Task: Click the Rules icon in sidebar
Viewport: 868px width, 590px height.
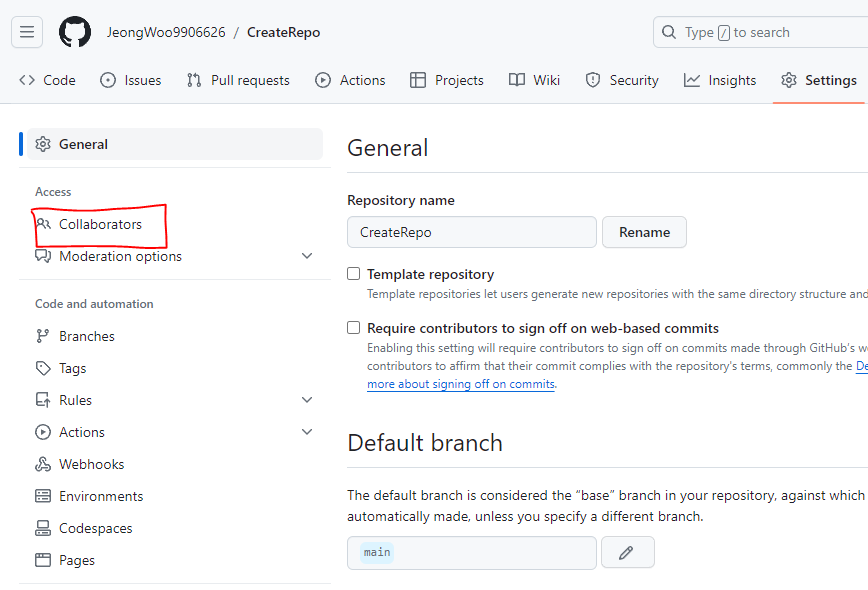Action: coord(43,400)
